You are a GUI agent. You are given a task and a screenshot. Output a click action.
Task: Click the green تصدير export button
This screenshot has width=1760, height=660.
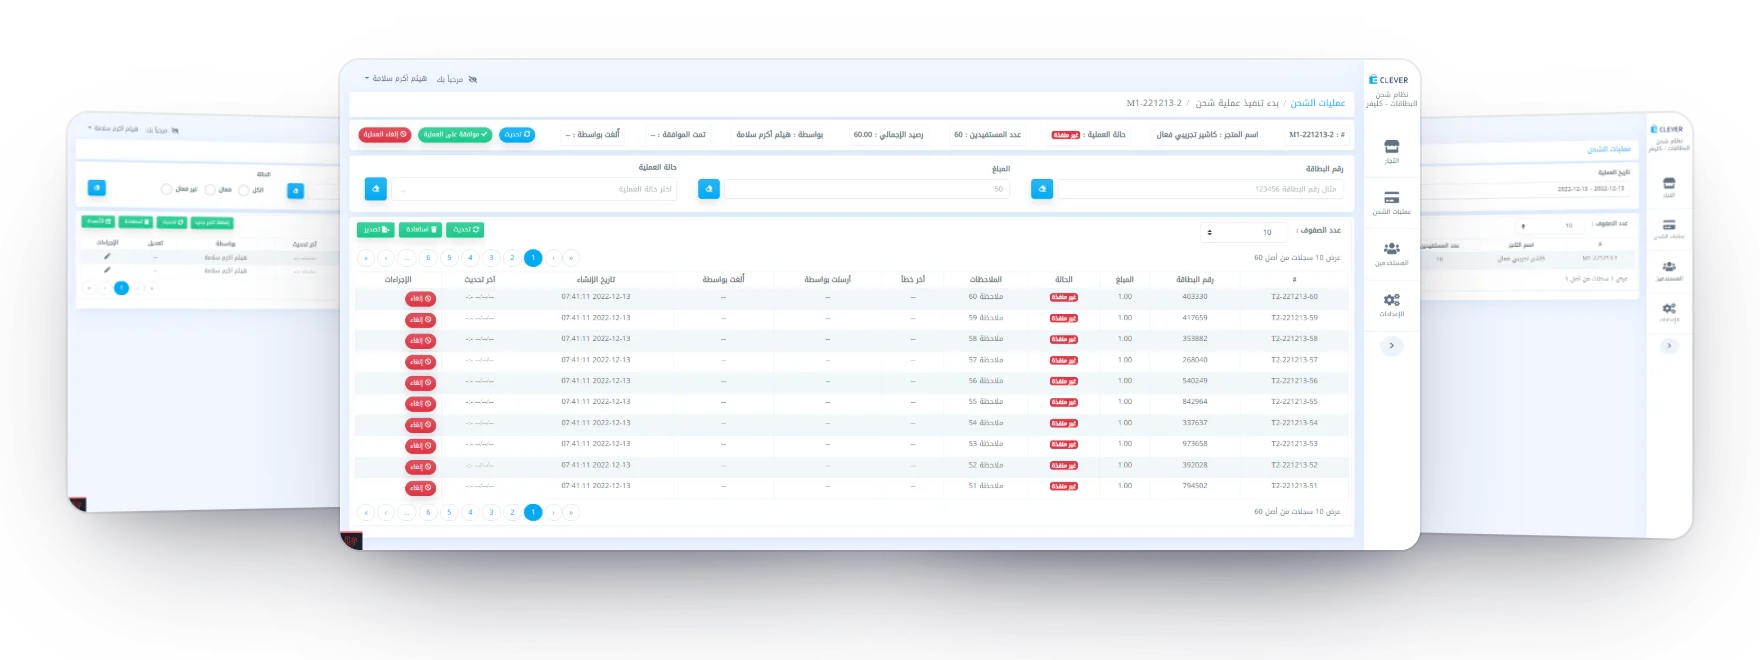pos(376,230)
